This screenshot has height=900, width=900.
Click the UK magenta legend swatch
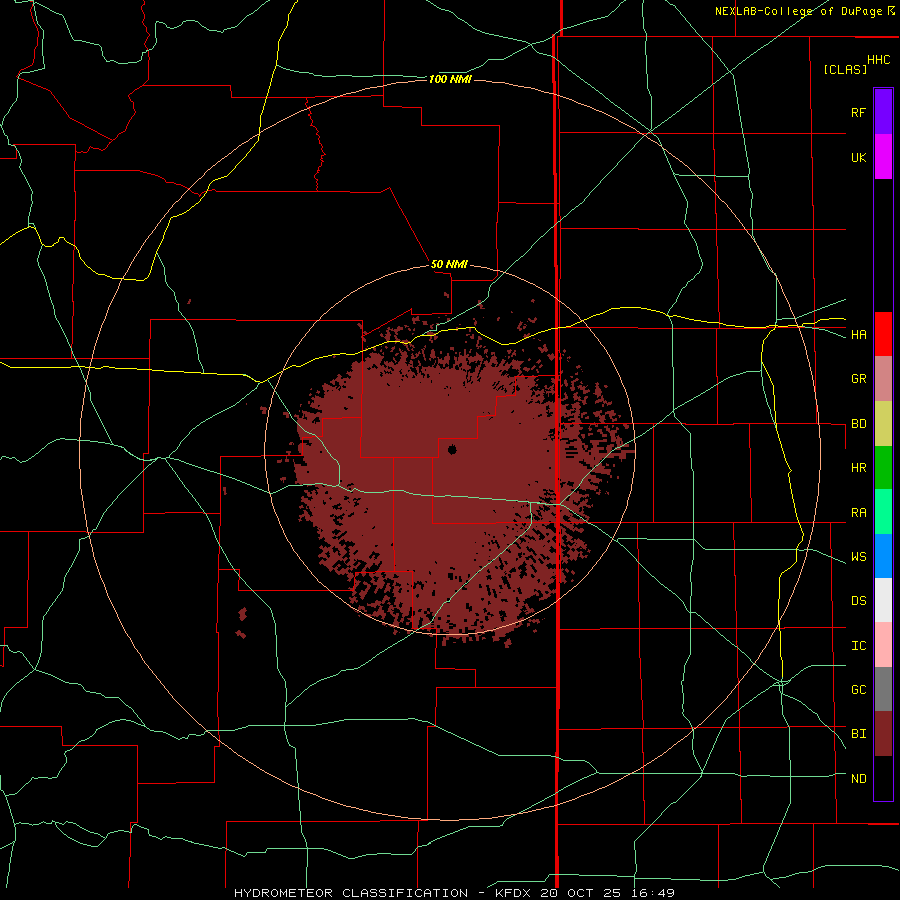coord(883,157)
